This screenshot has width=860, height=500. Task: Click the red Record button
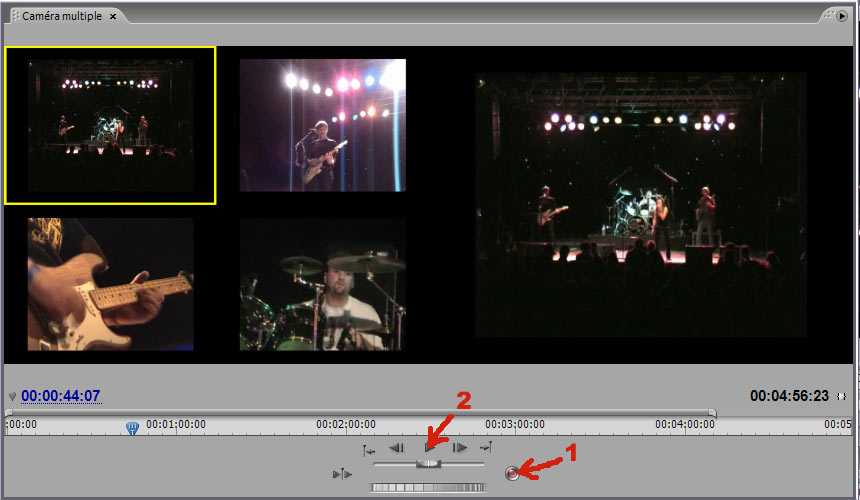click(512, 473)
